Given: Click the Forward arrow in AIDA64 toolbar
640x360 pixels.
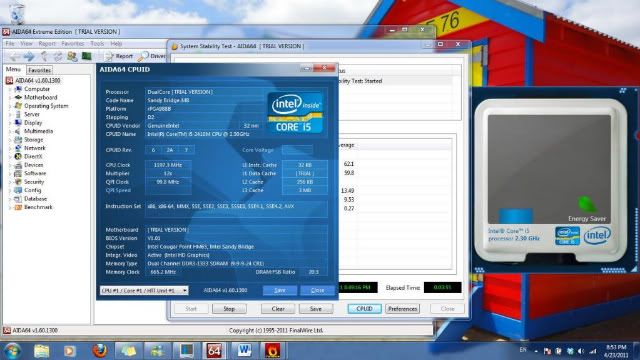Looking at the screenshot, I should click(x=29, y=56).
